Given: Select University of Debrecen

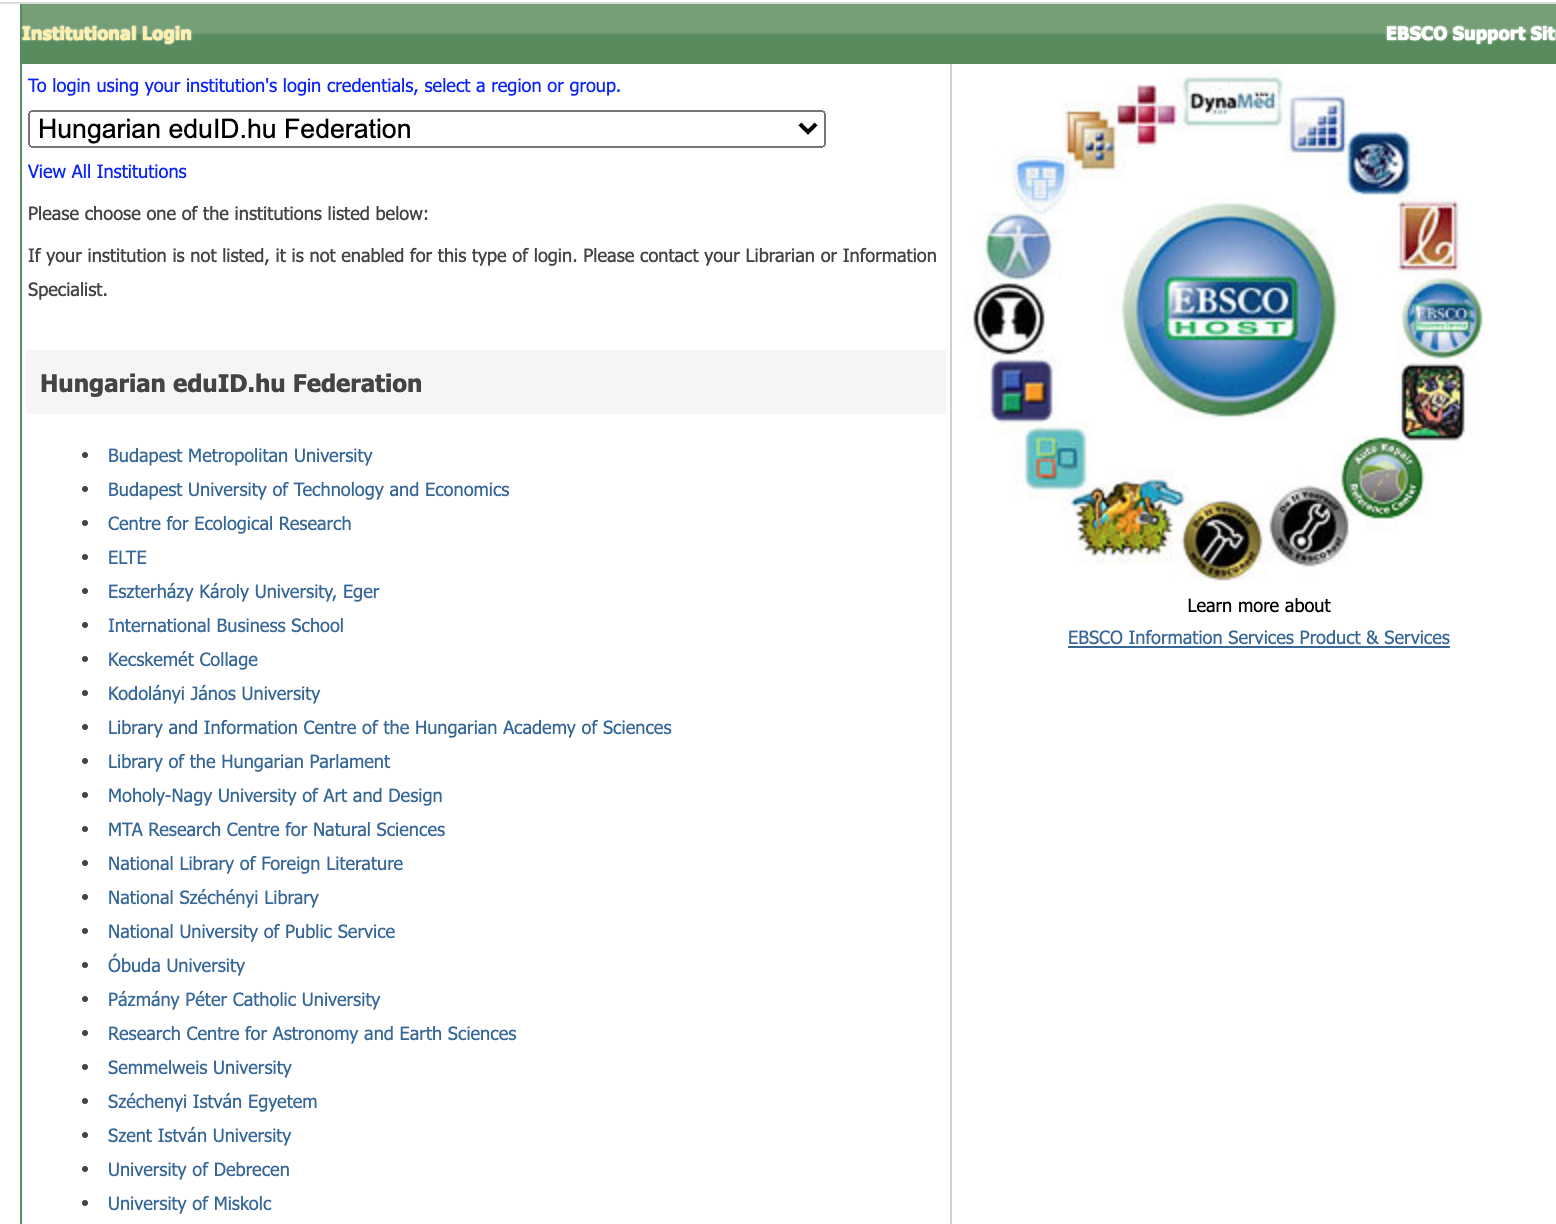Looking at the screenshot, I should [198, 1169].
